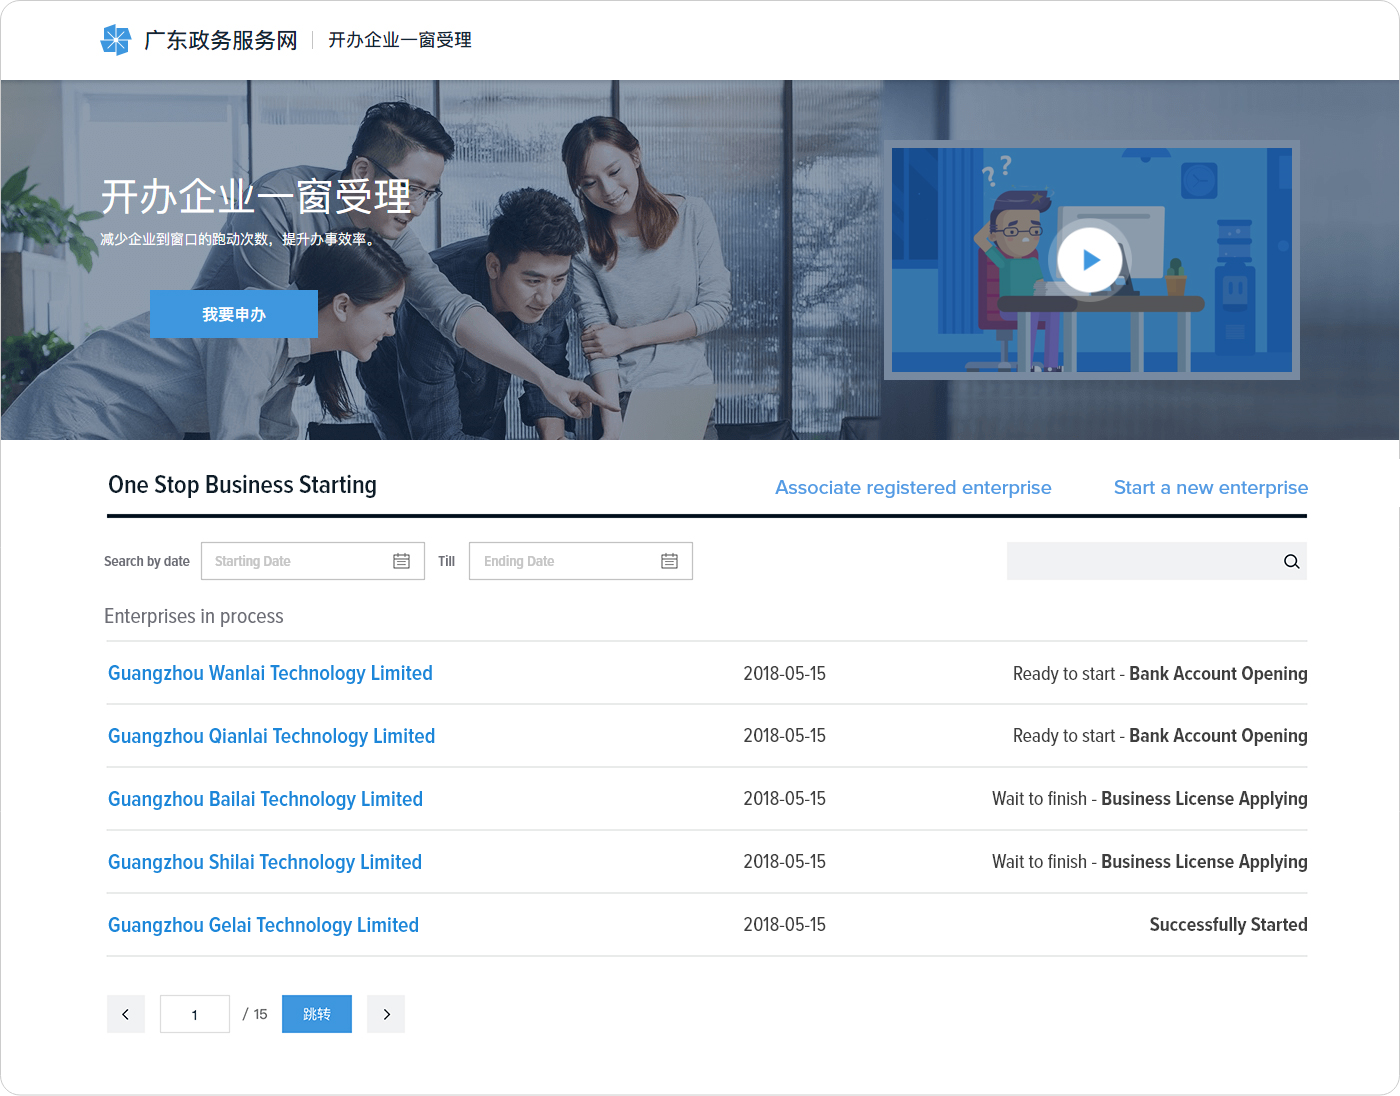This screenshot has height=1096, width=1400.
Task: Open the Starting Date calendar icon
Action: click(x=401, y=561)
